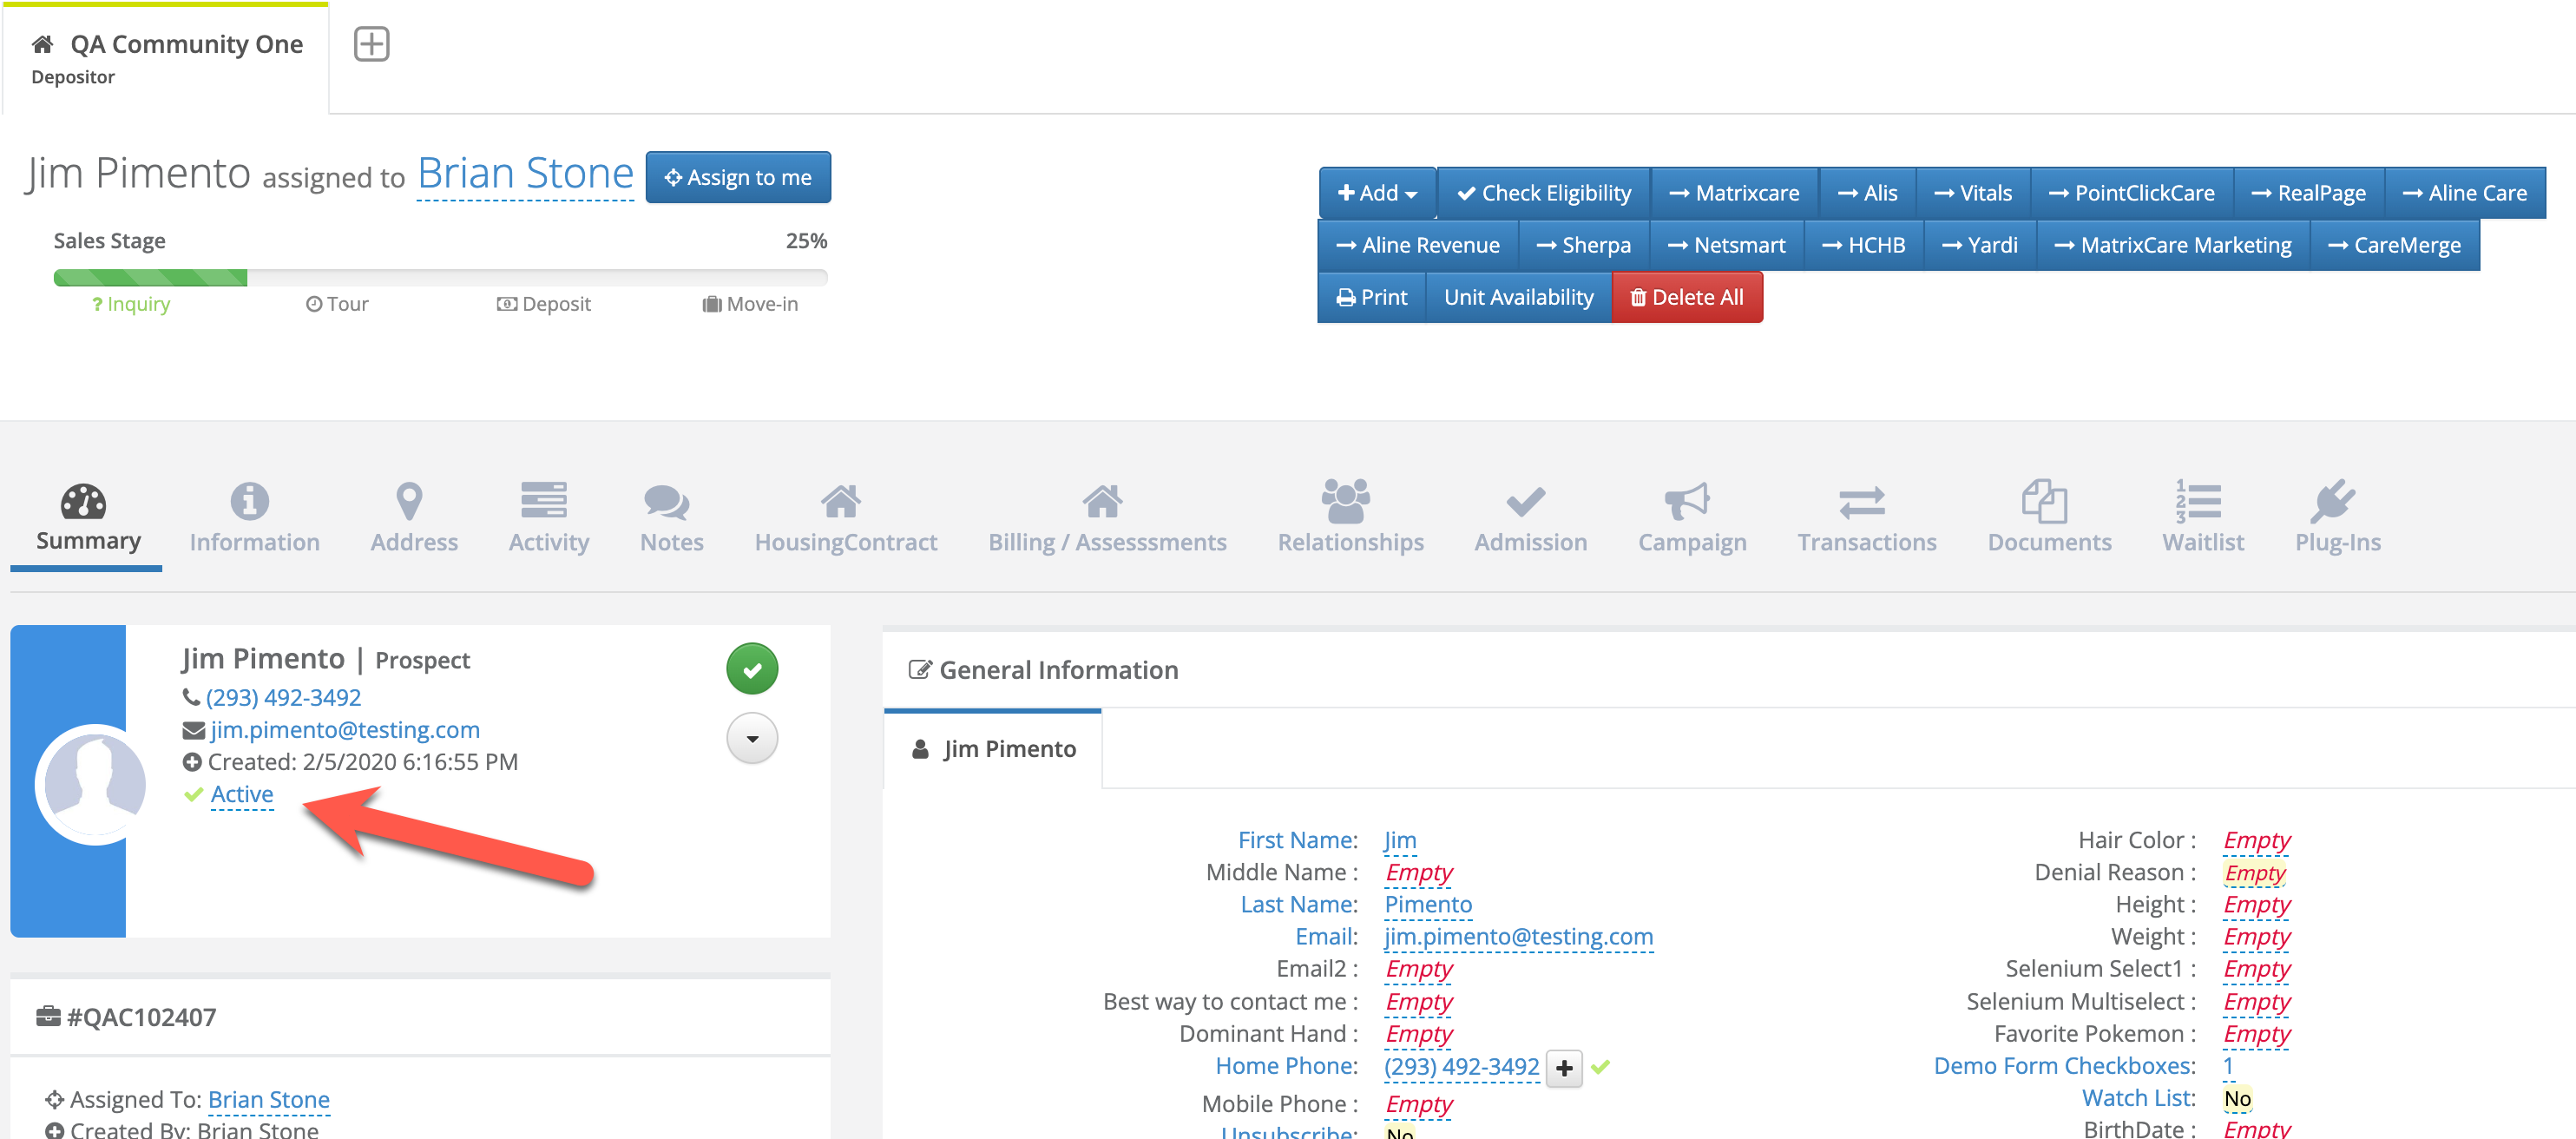Open the Address pin icon
2576x1139 pixels.
pos(409,501)
